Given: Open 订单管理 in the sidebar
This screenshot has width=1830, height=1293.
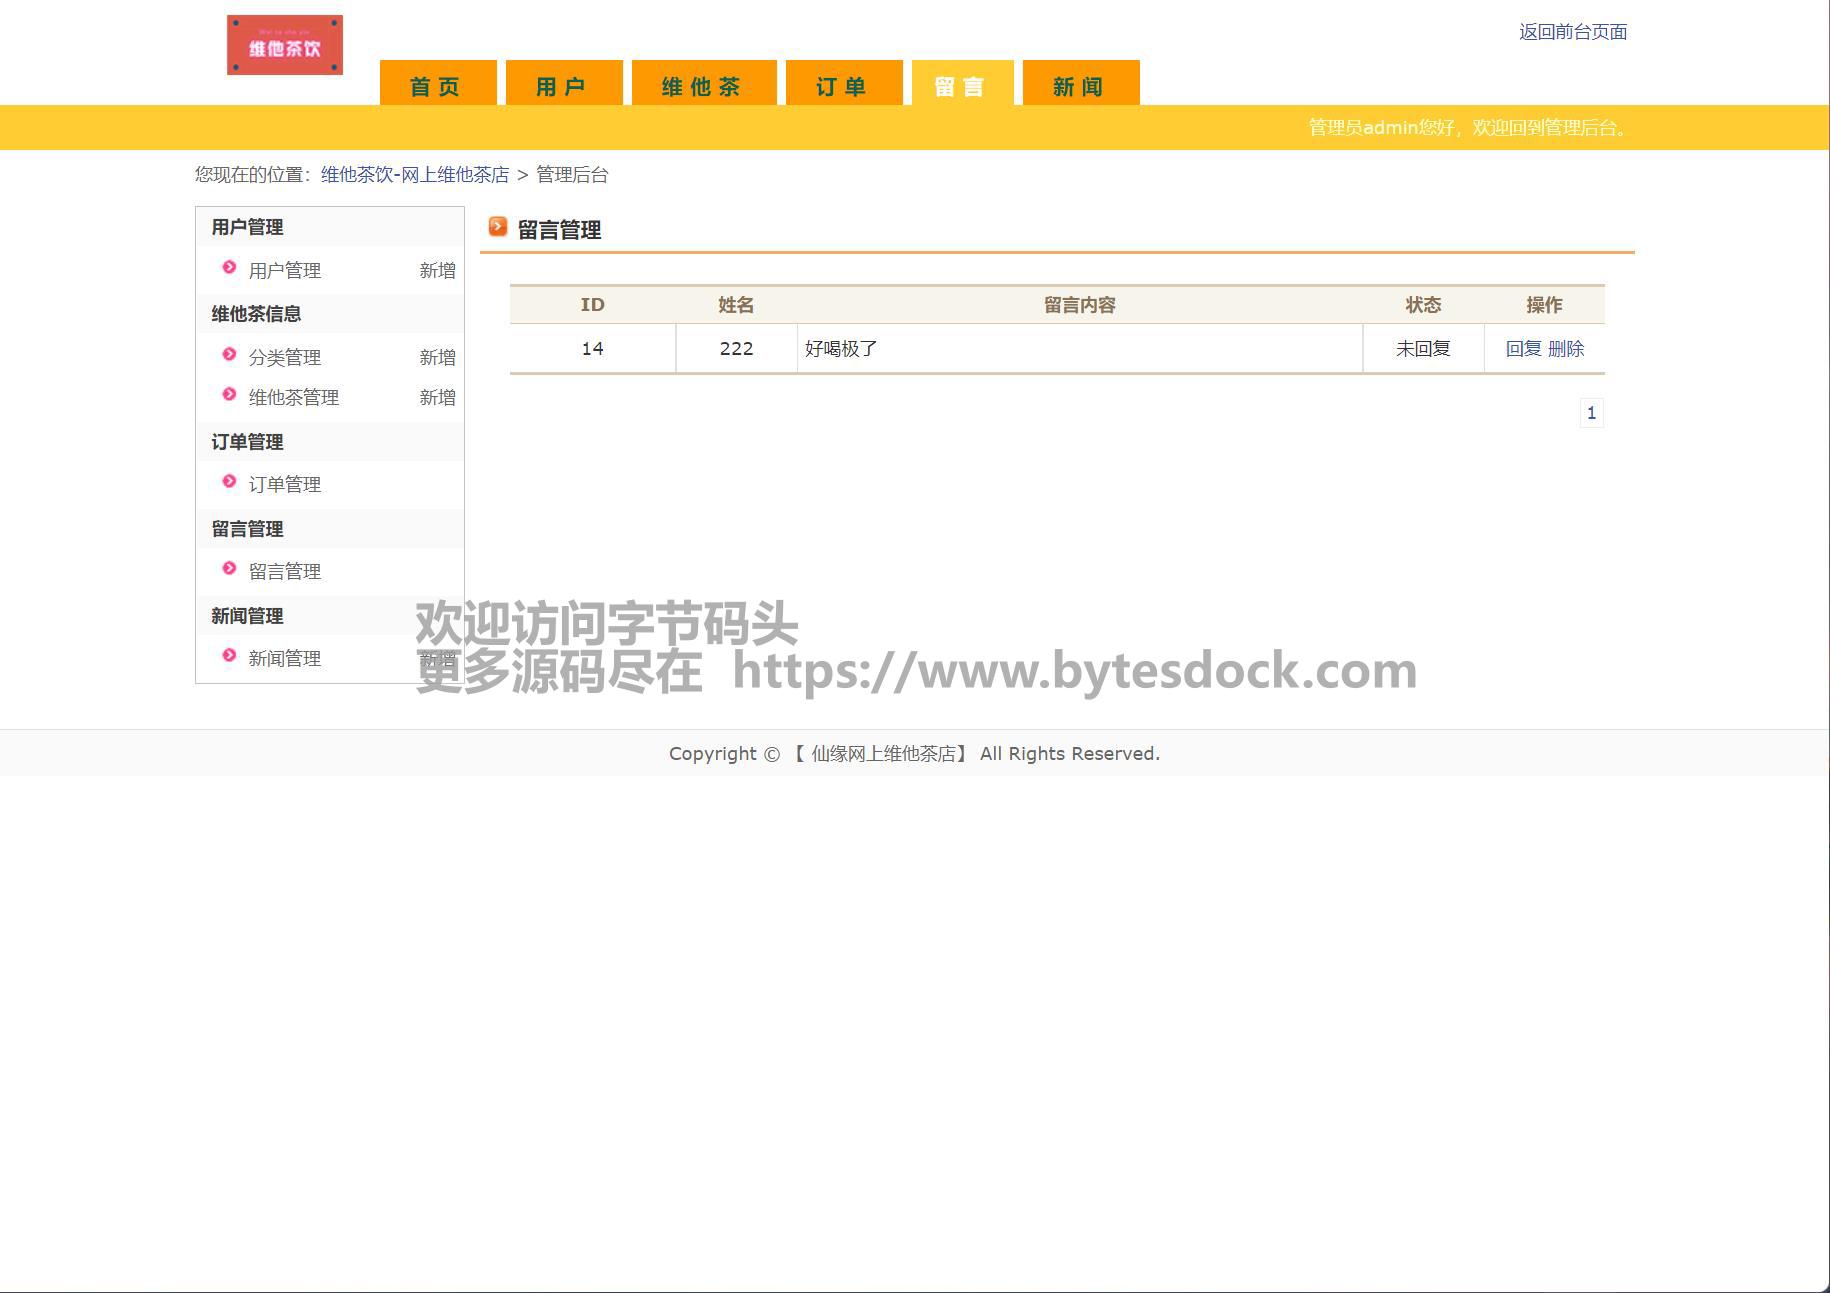Looking at the screenshot, I should pos(284,485).
